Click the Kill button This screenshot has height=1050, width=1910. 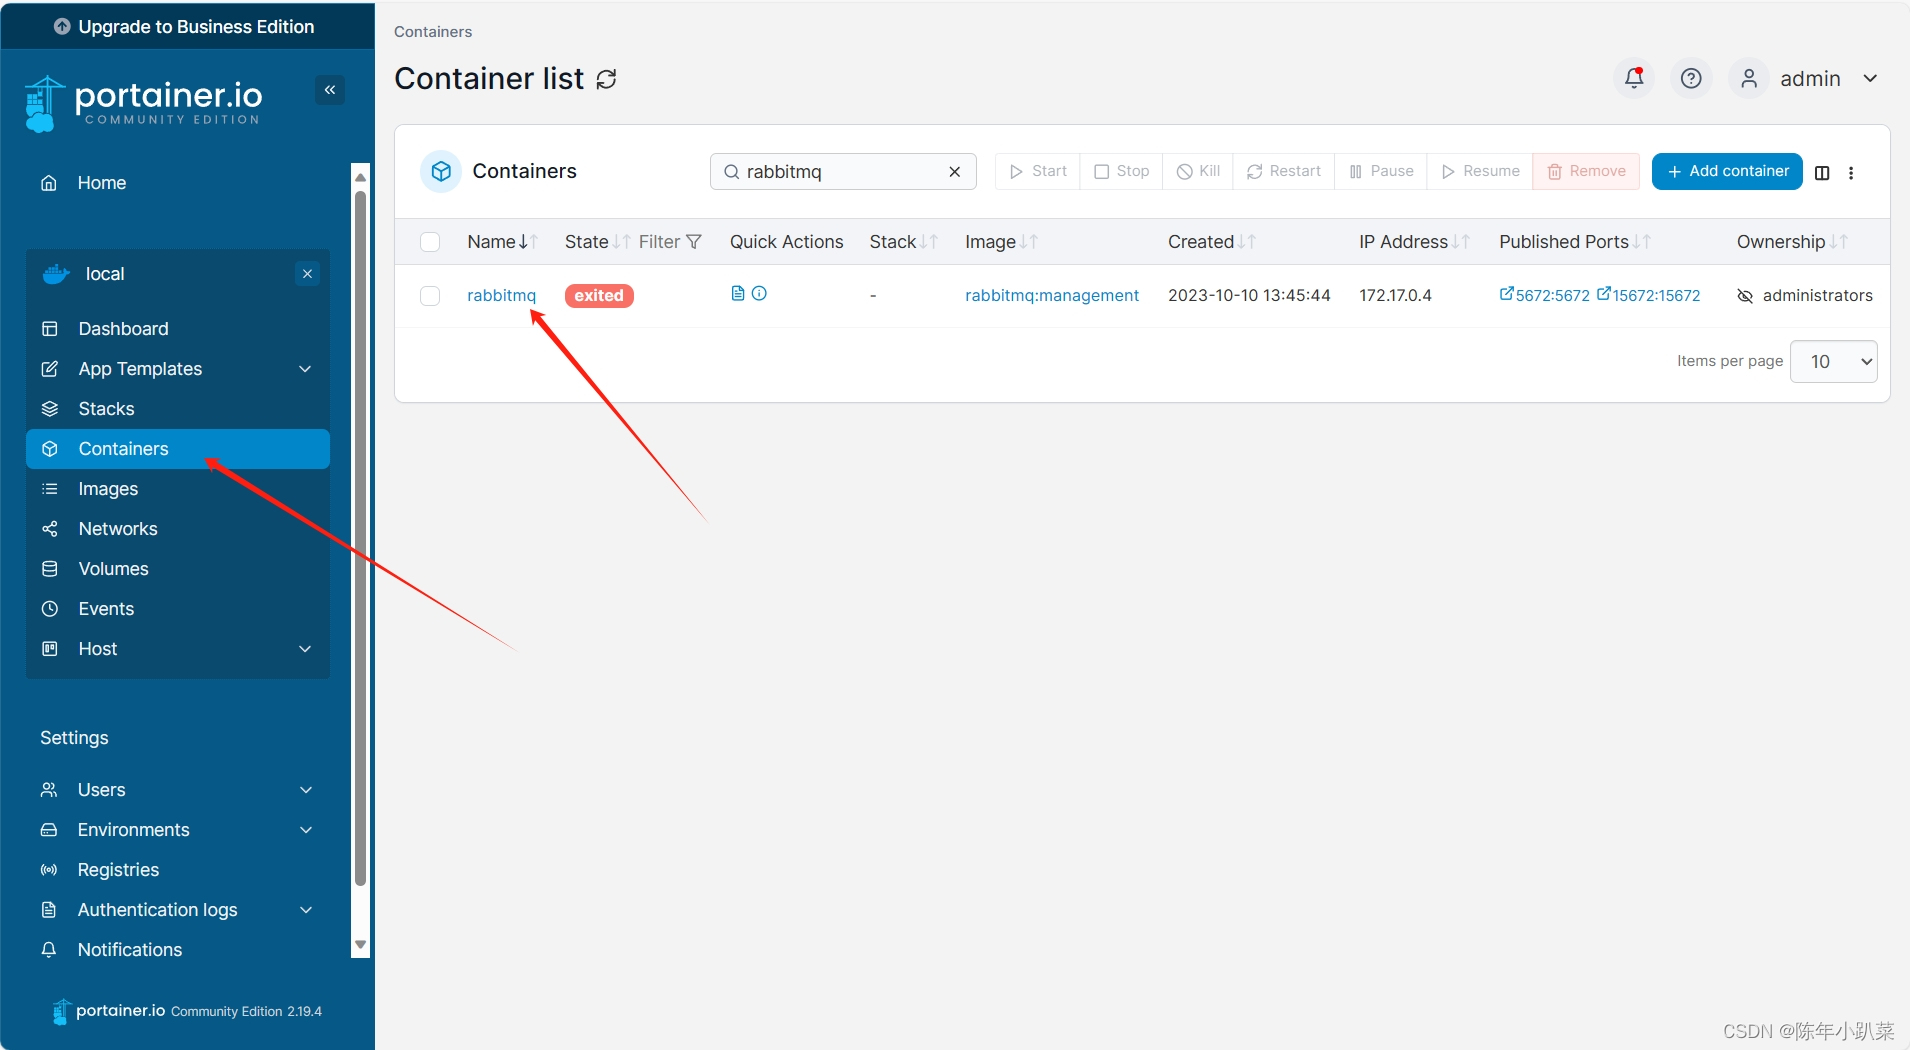point(1198,171)
